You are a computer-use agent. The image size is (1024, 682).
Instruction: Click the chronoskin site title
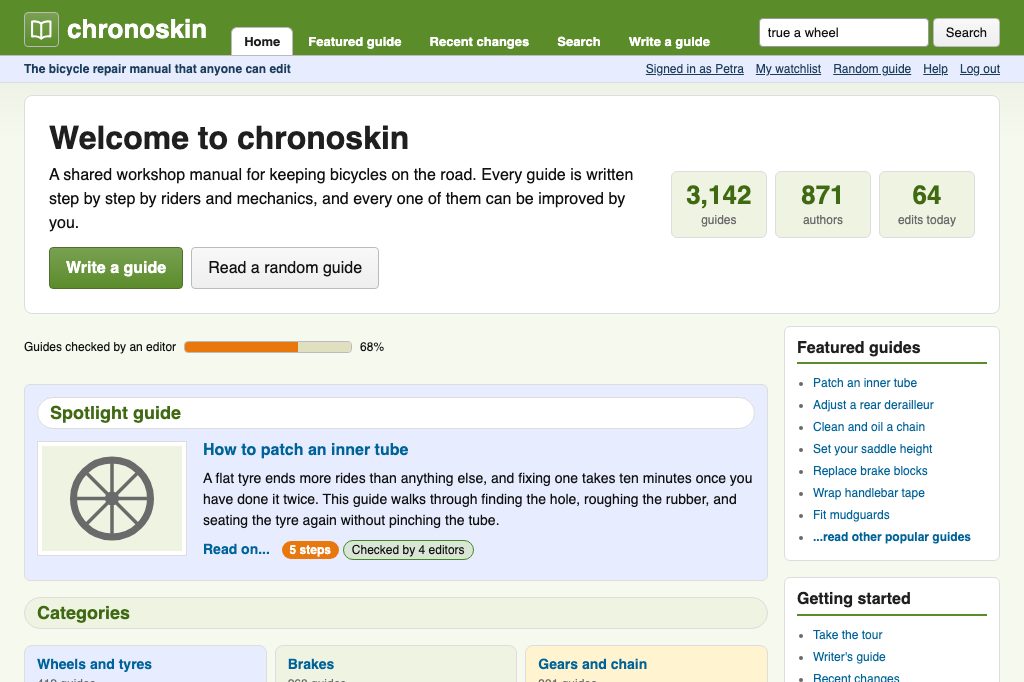coord(136,29)
